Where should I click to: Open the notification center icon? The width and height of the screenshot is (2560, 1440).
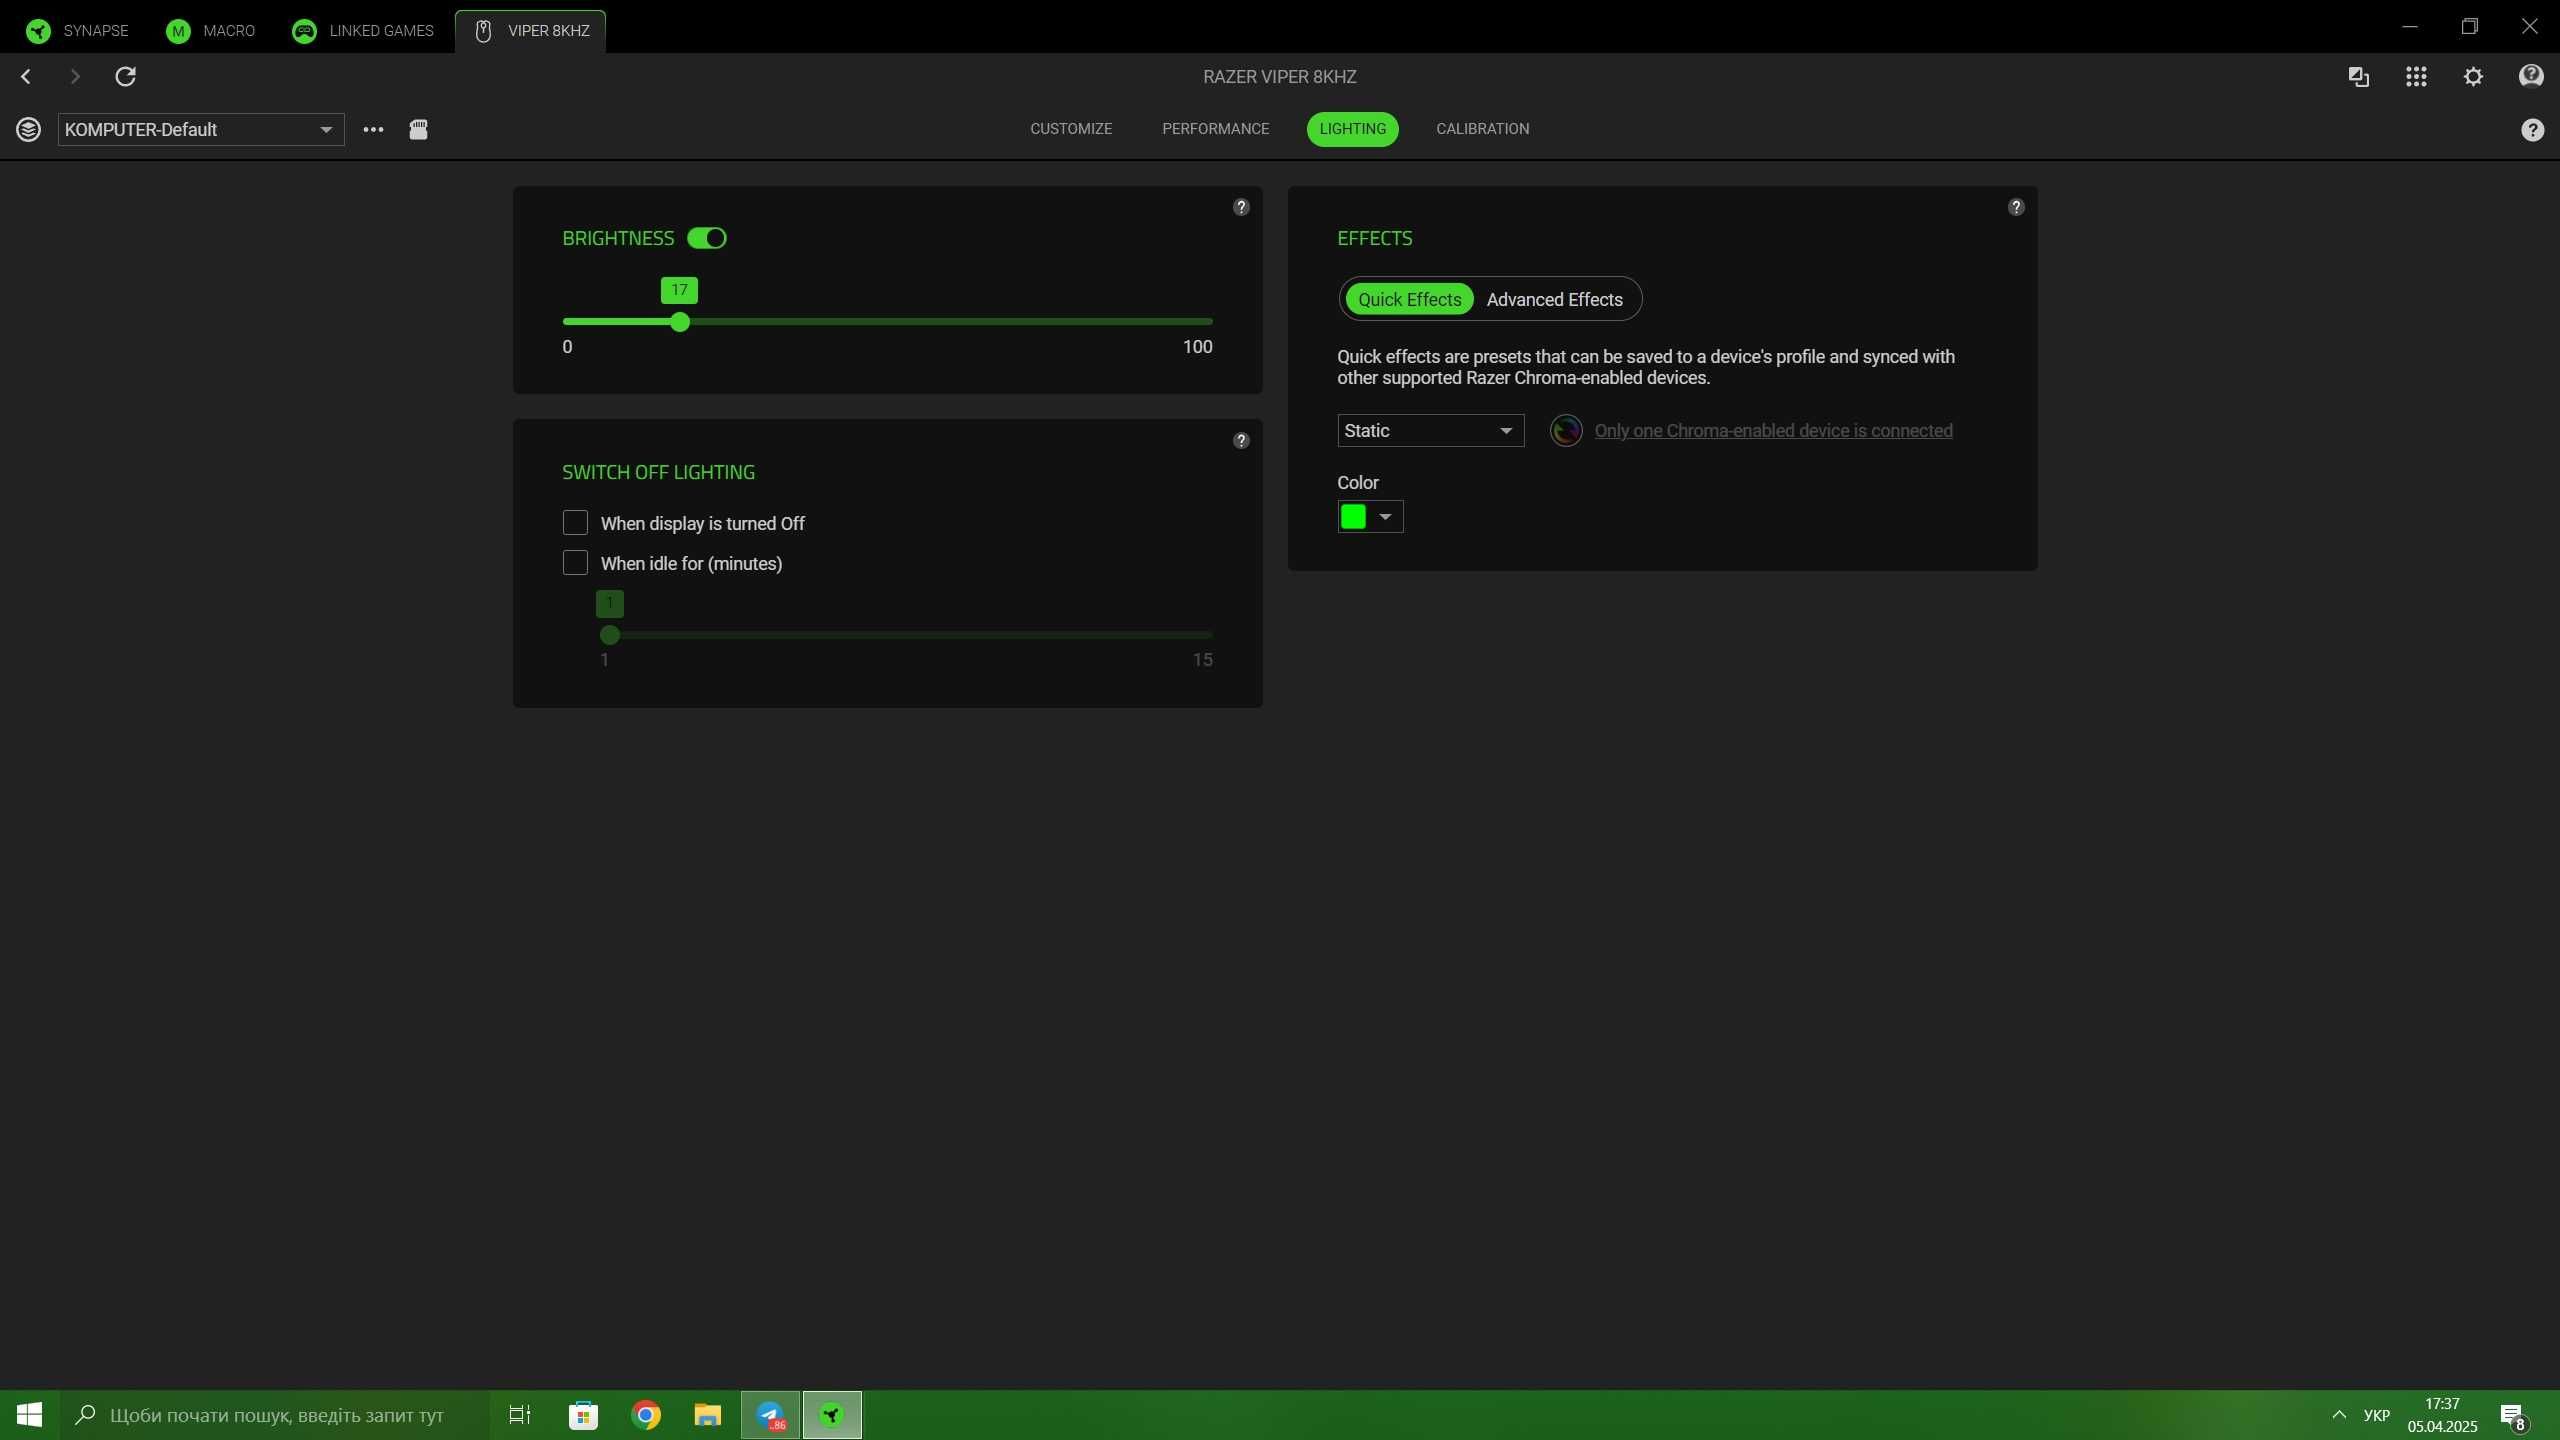[2514, 1415]
